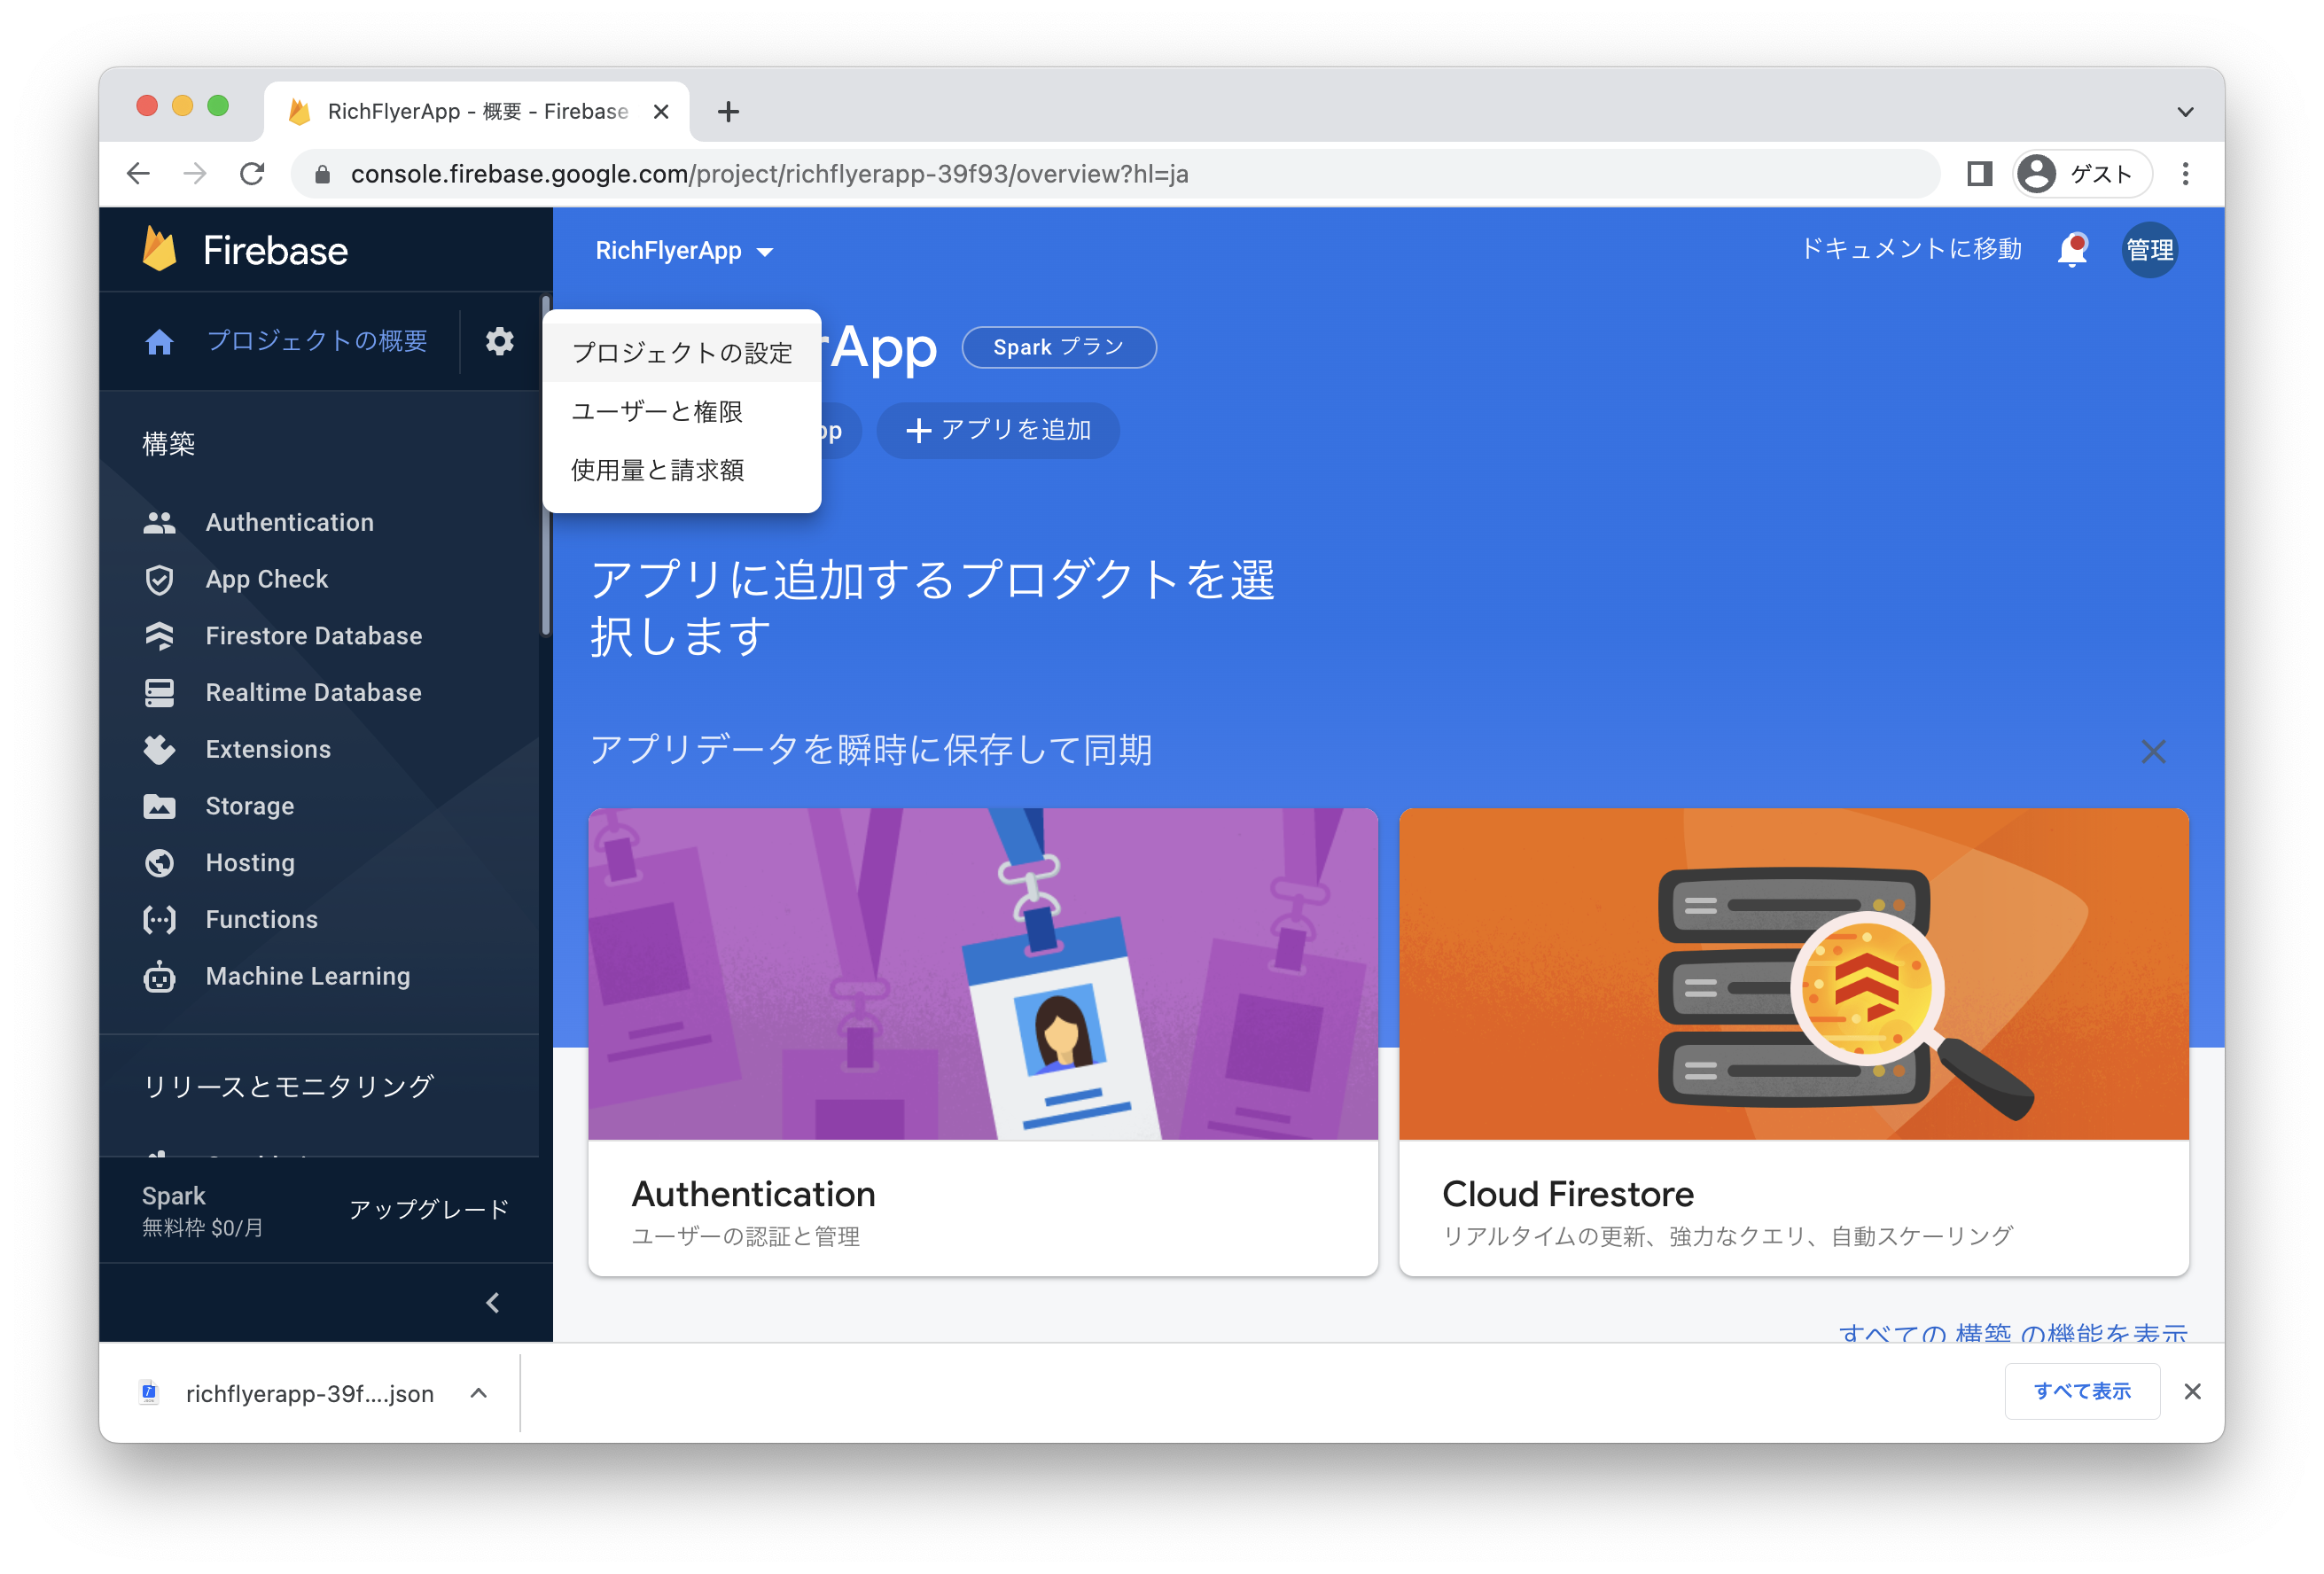Click the App Check shield icon

[x=159, y=579]
